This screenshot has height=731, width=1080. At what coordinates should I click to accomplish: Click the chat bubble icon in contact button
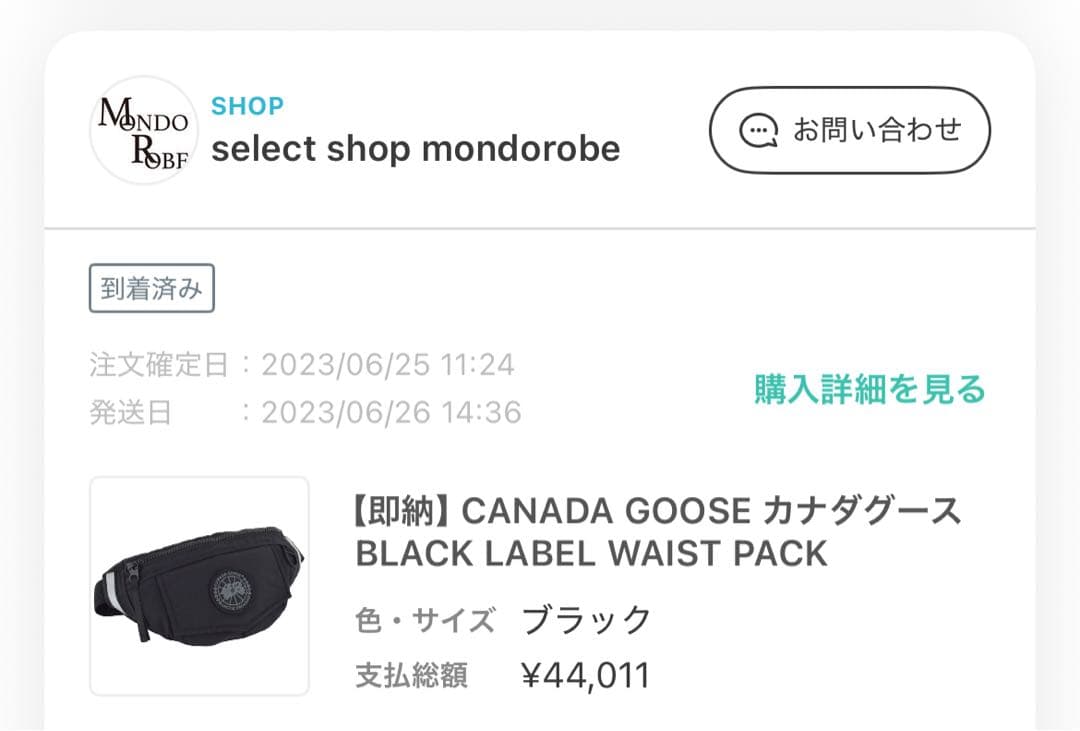(x=761, y=130)
